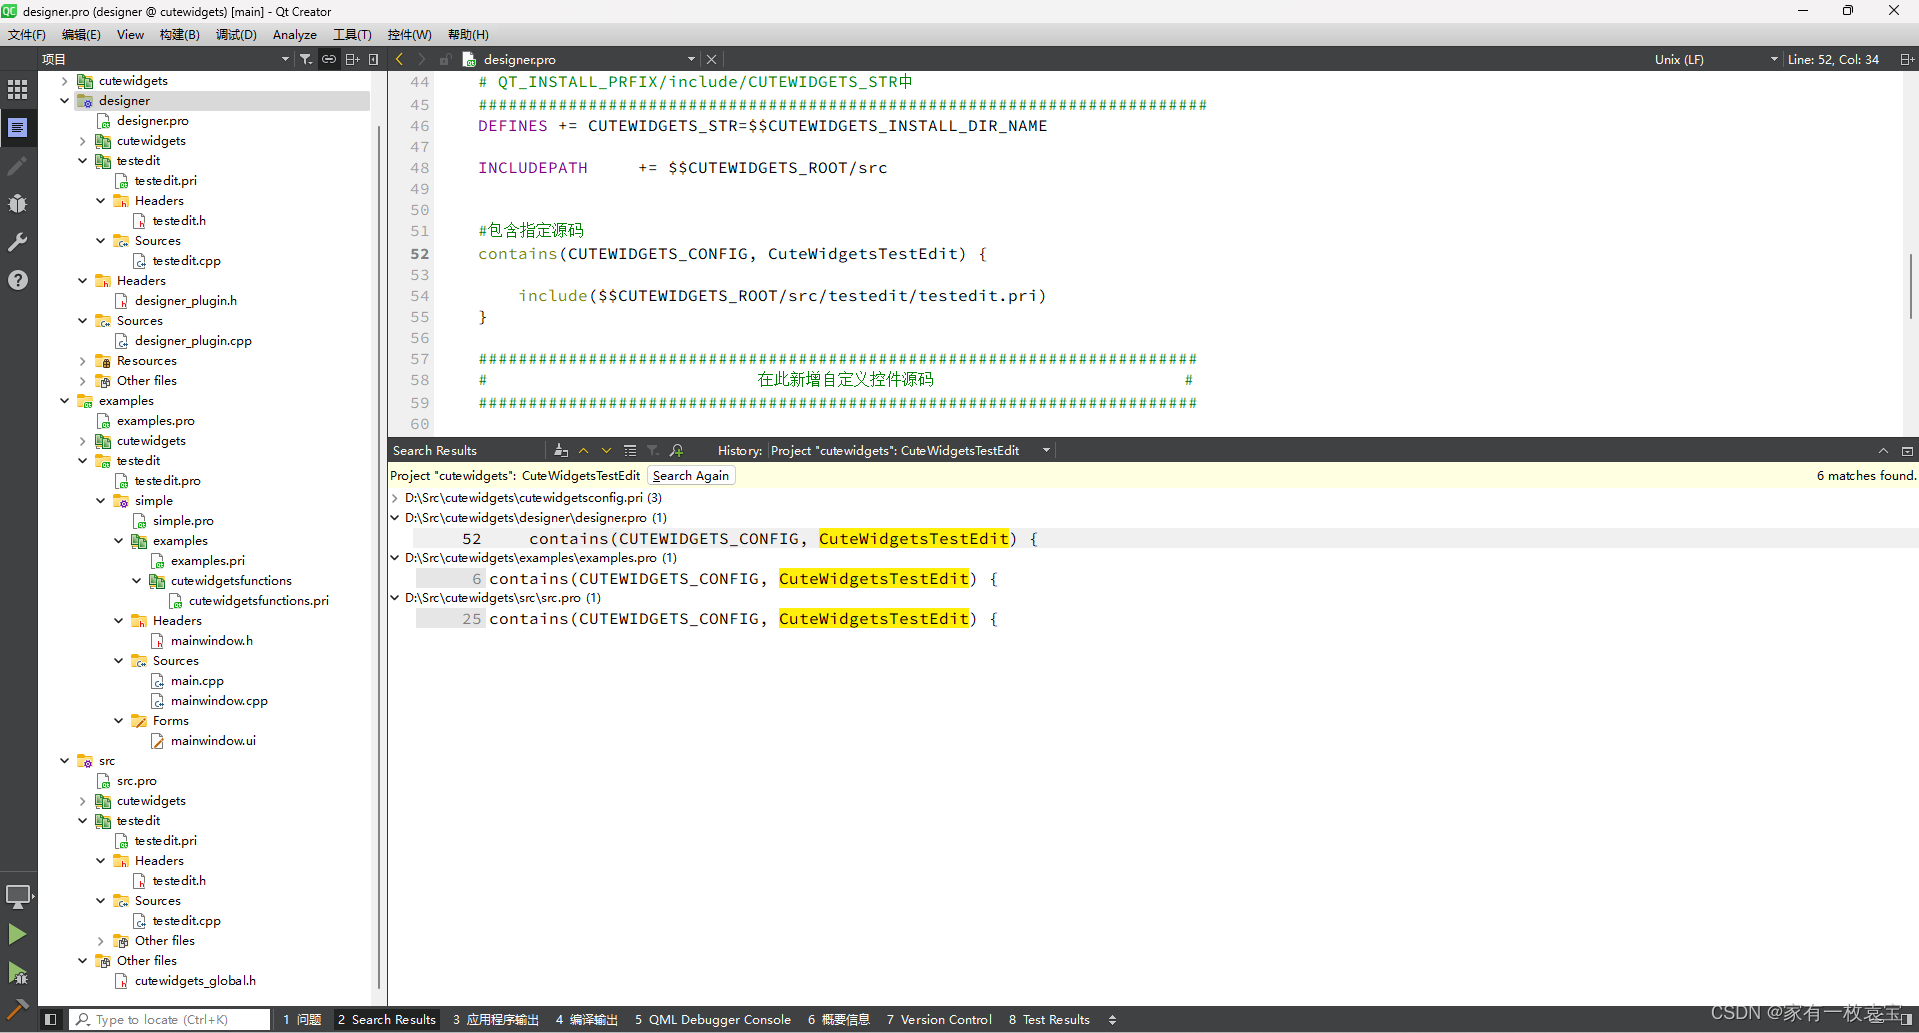Screen dimensions: 1919x1033
Task: Go to previous search result
Action: [584, 450]
